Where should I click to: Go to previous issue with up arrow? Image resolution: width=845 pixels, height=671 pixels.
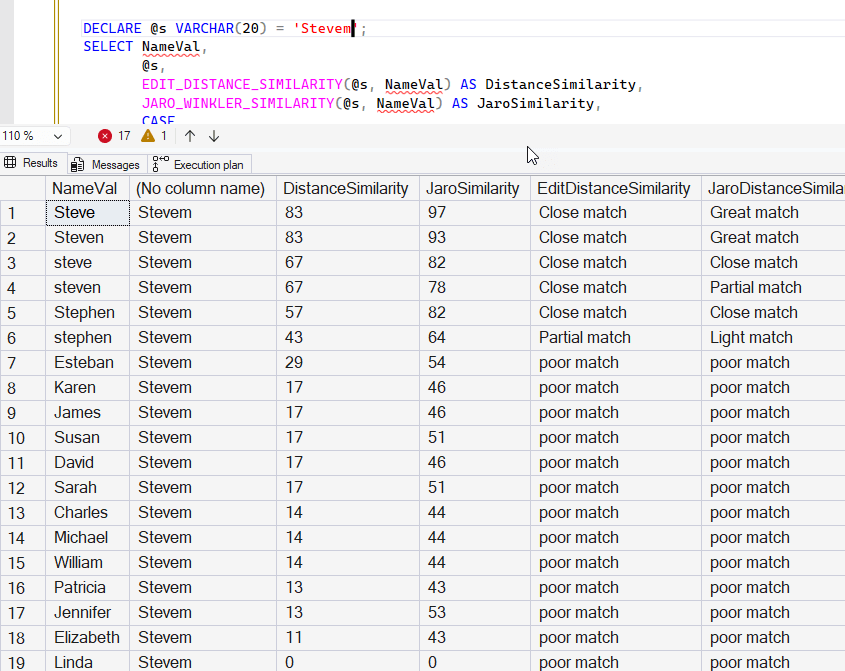tap(190, 136)
